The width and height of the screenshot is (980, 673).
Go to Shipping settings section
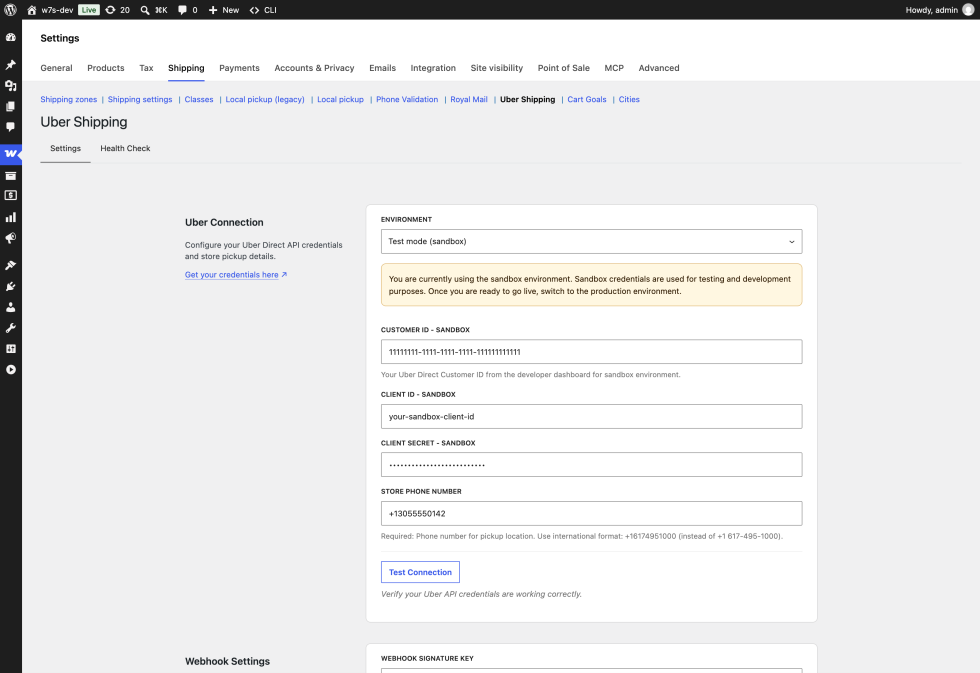pyautogui.click(x=140, y=99)
